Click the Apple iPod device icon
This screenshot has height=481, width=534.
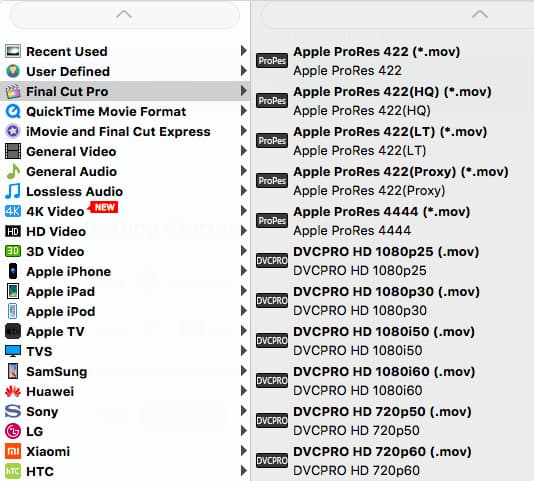point(13,311)
